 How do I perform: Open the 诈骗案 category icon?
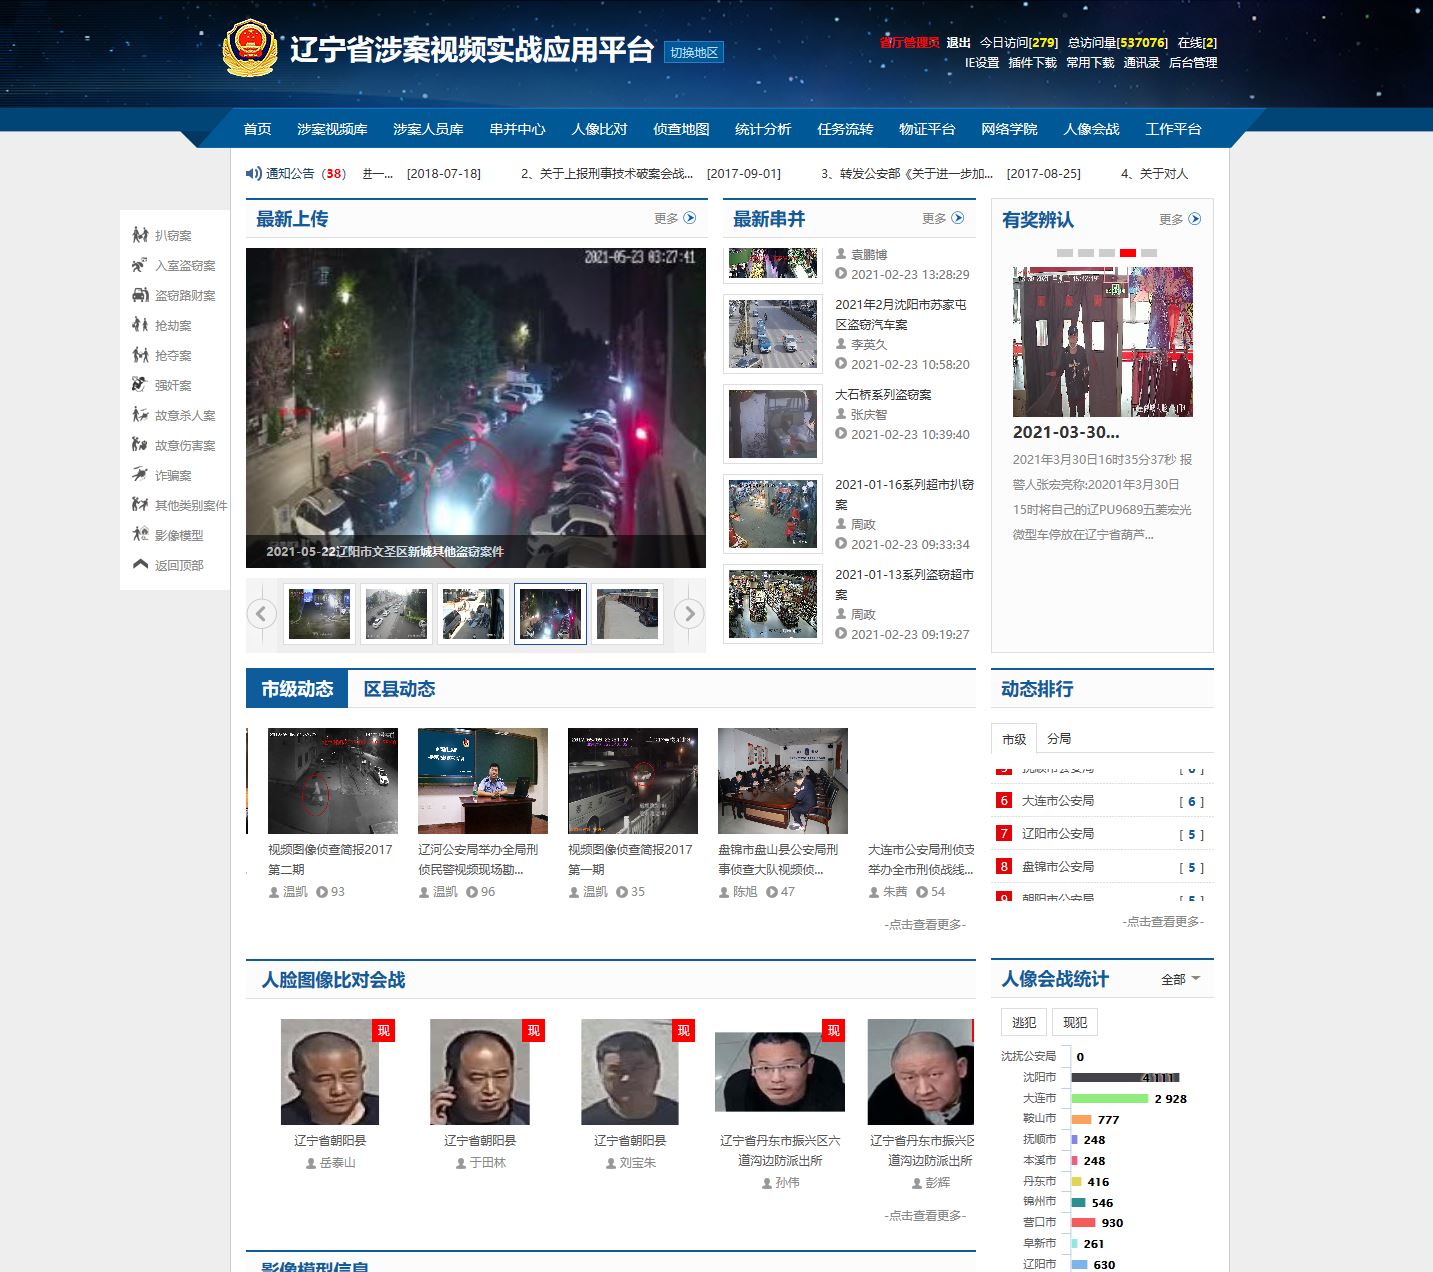(140, 475)
